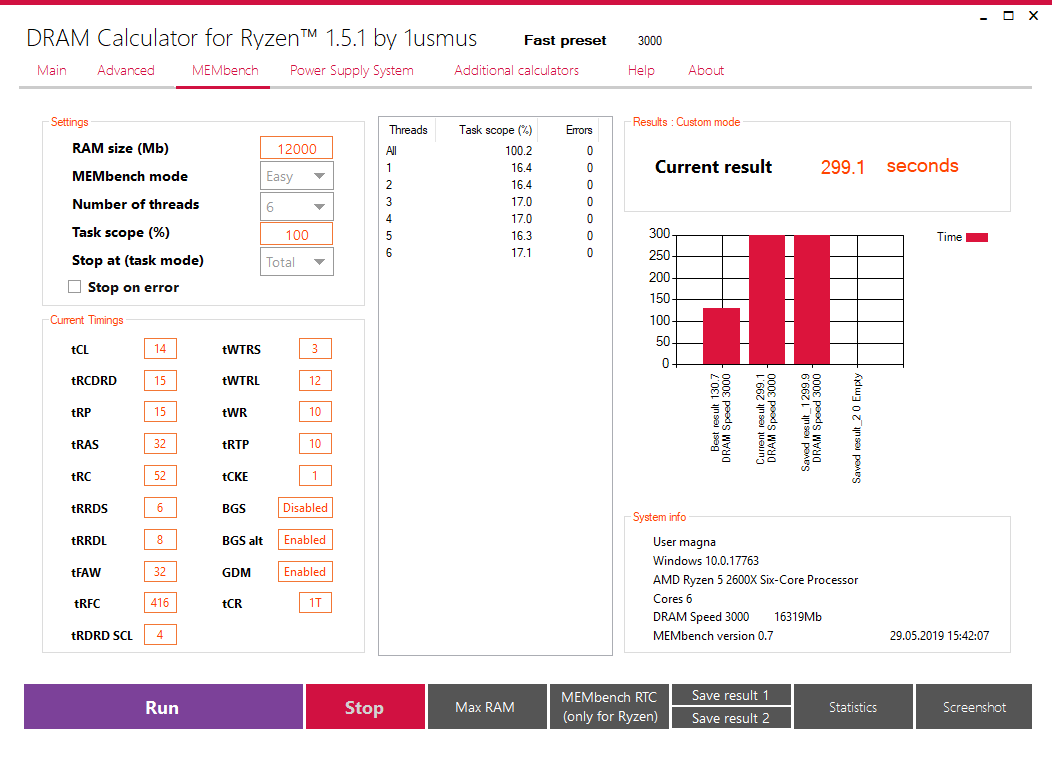
Task: Click the Max RAM button
Action: (x=486, y=707)
